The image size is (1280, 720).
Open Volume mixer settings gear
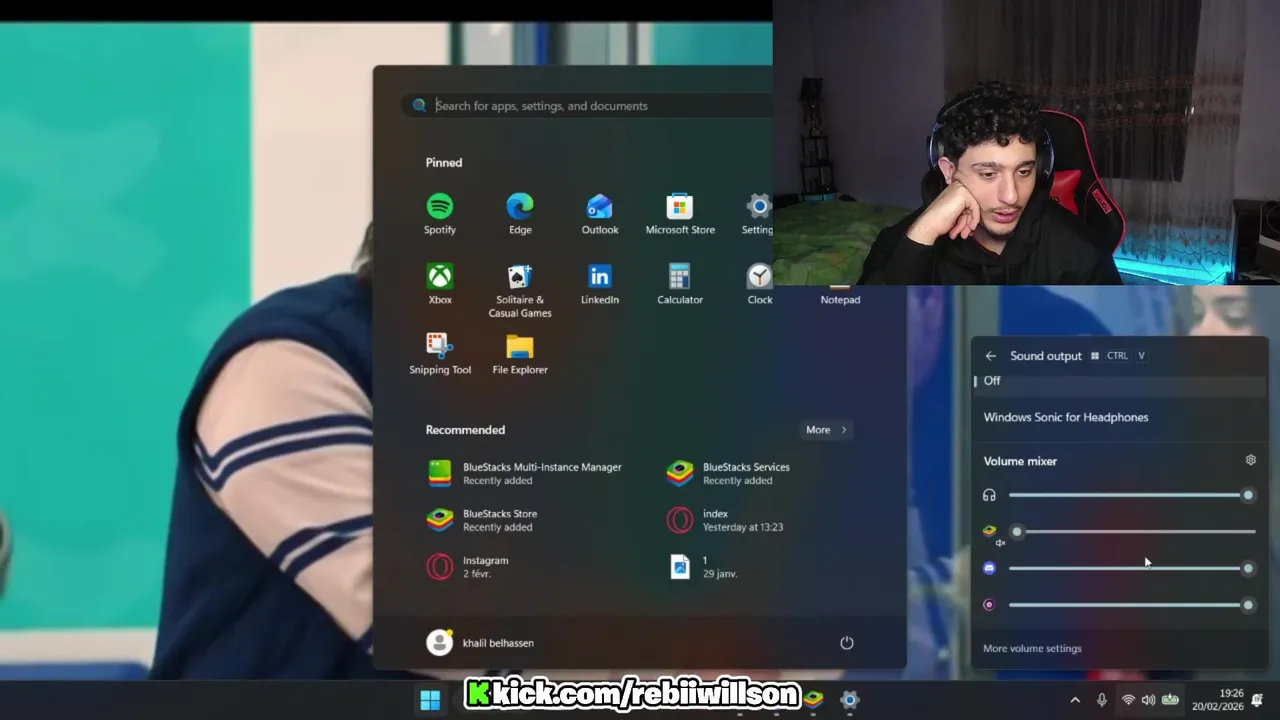[x=1250, y=460]
